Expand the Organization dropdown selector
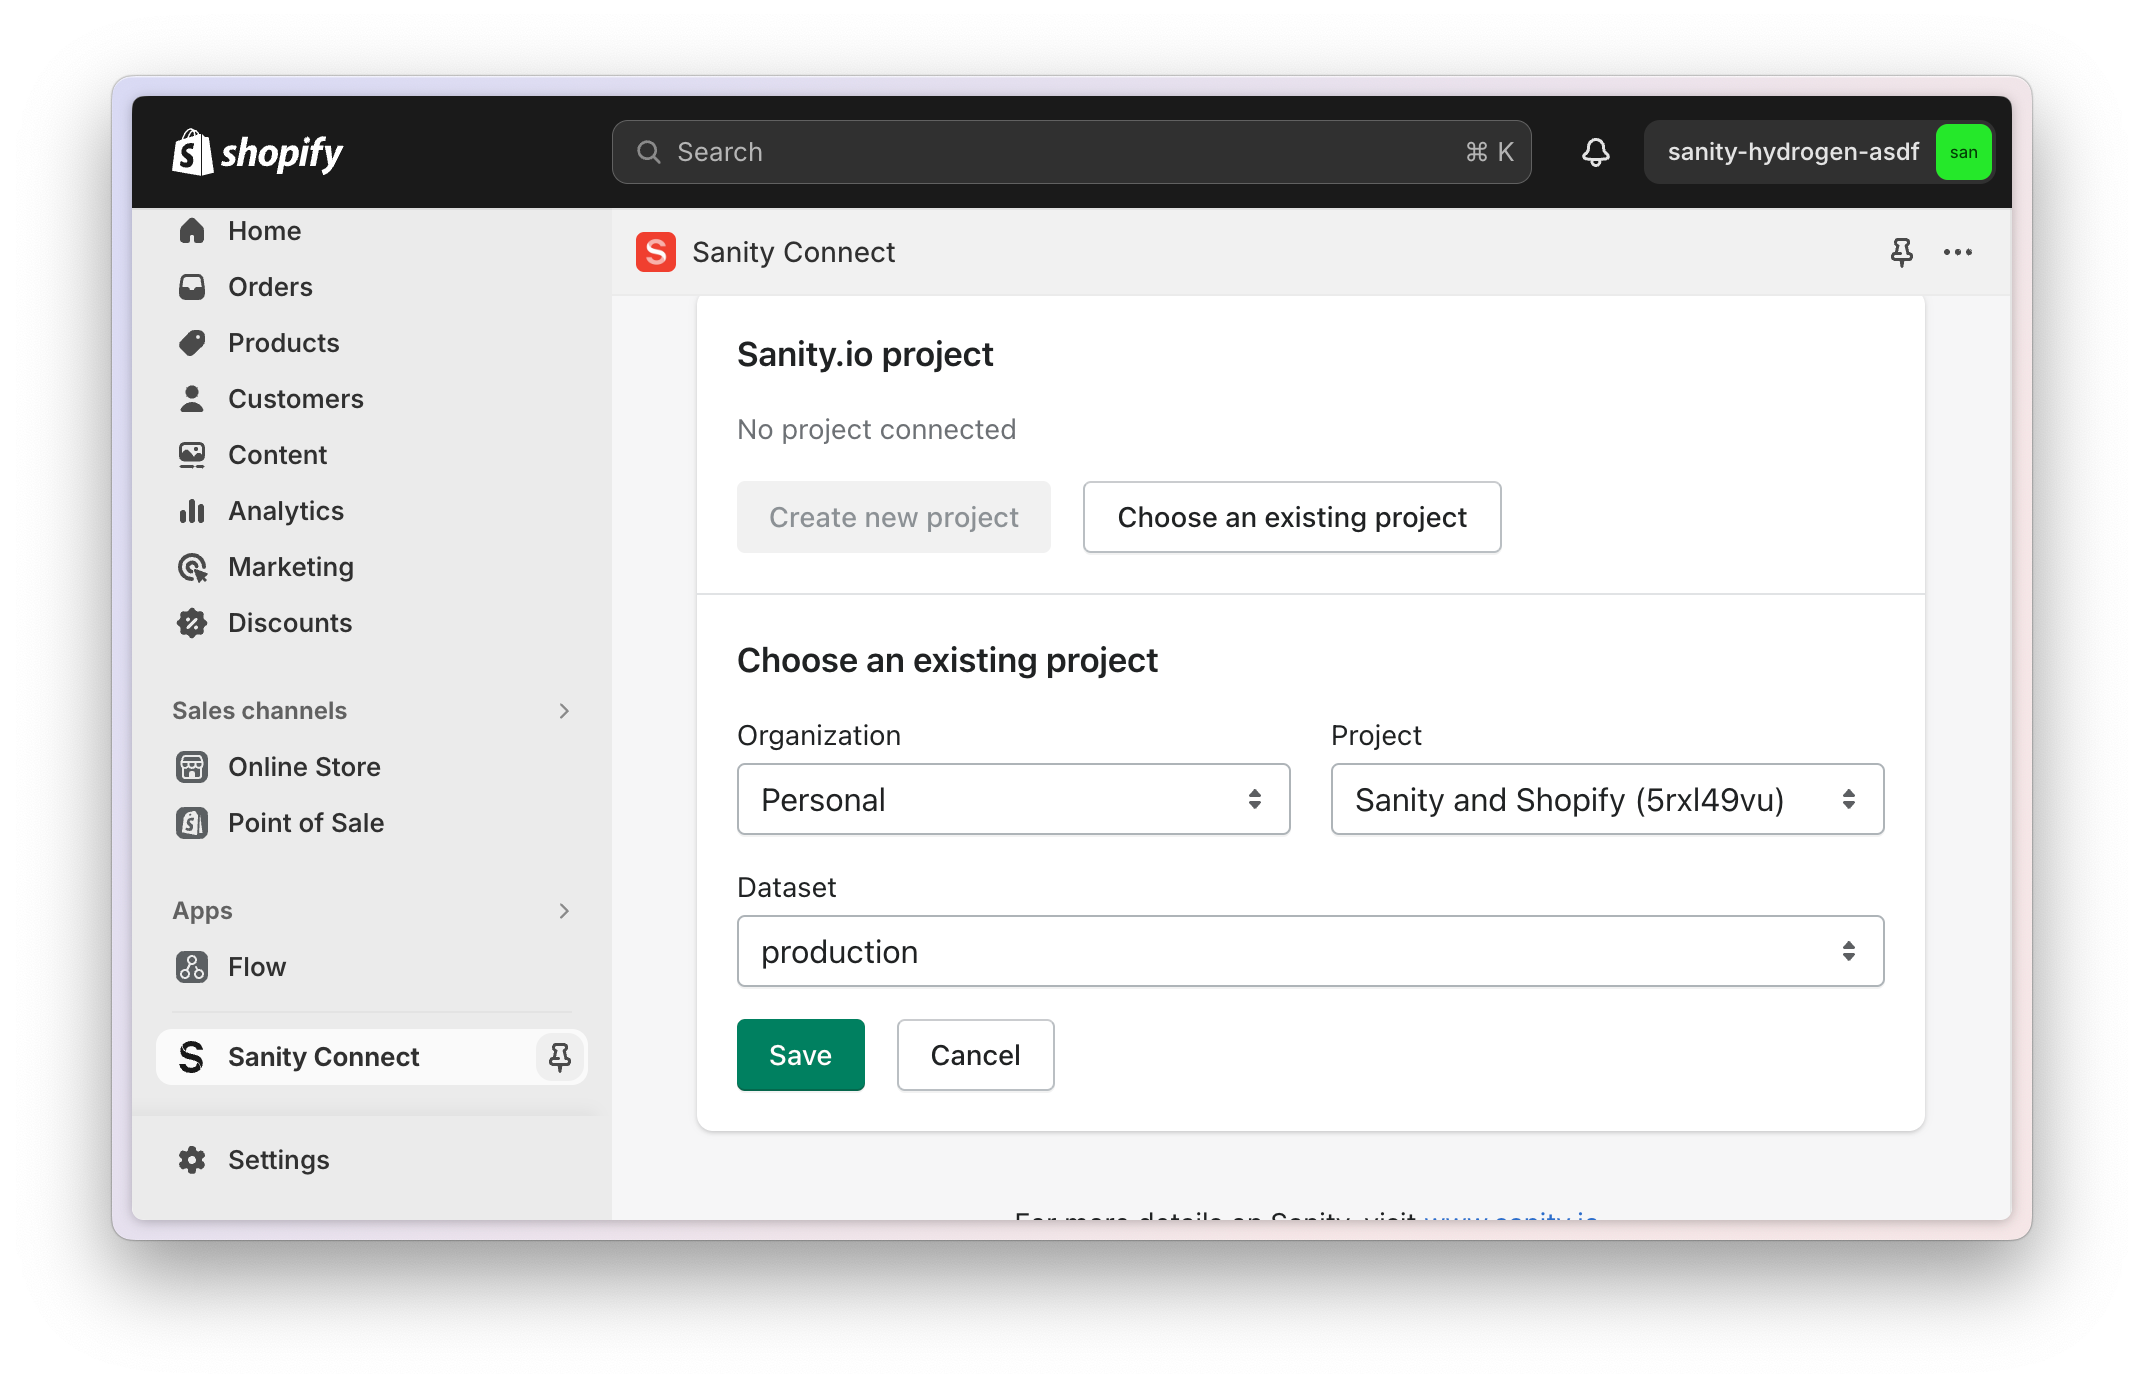The width and height of the screenshot is (2144, 1388). click(x=1014, y=800)
